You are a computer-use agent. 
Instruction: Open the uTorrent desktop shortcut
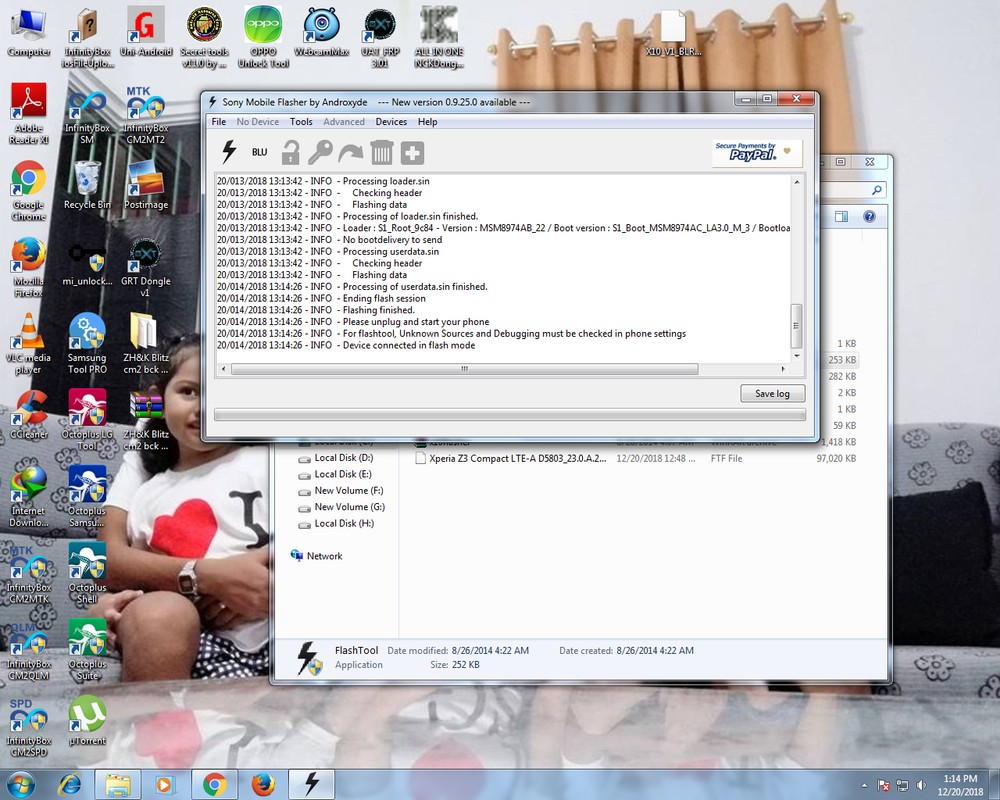[87, 722]
